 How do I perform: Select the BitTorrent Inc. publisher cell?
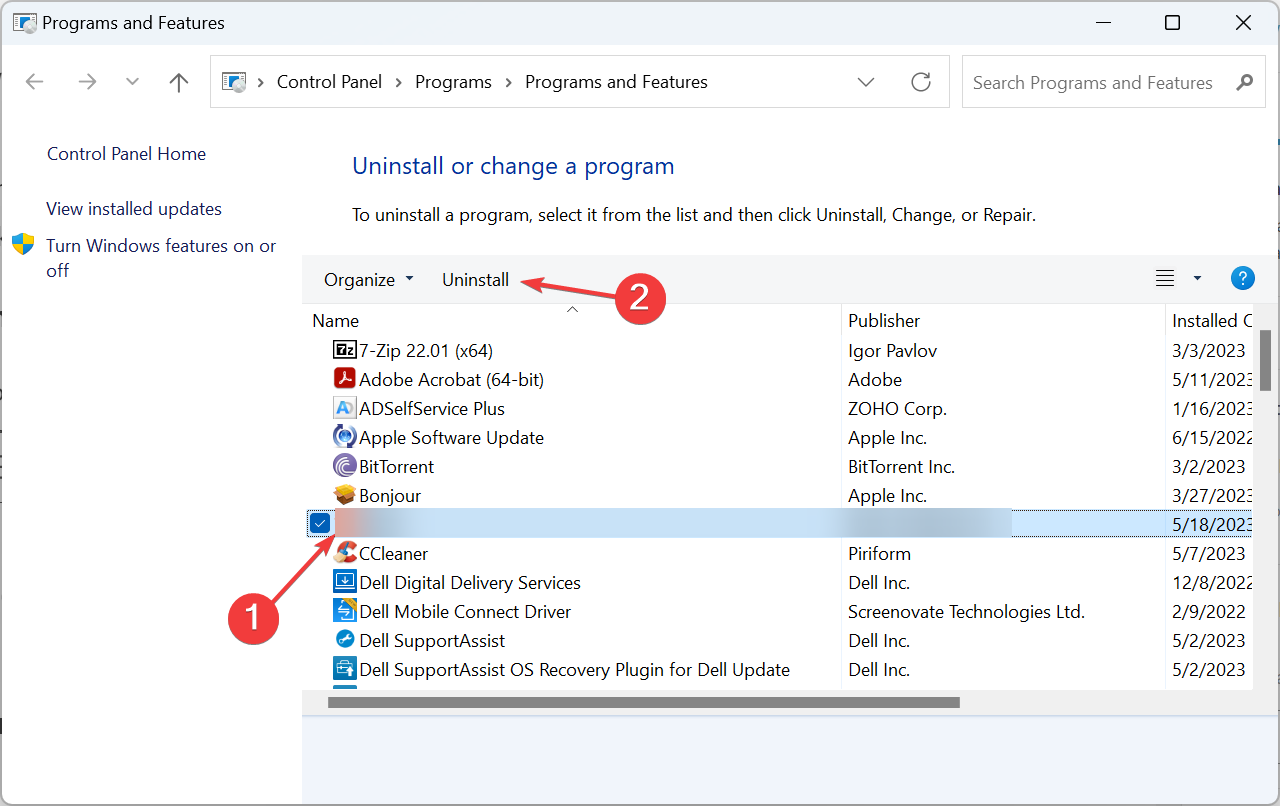click(x=901, y=466)
